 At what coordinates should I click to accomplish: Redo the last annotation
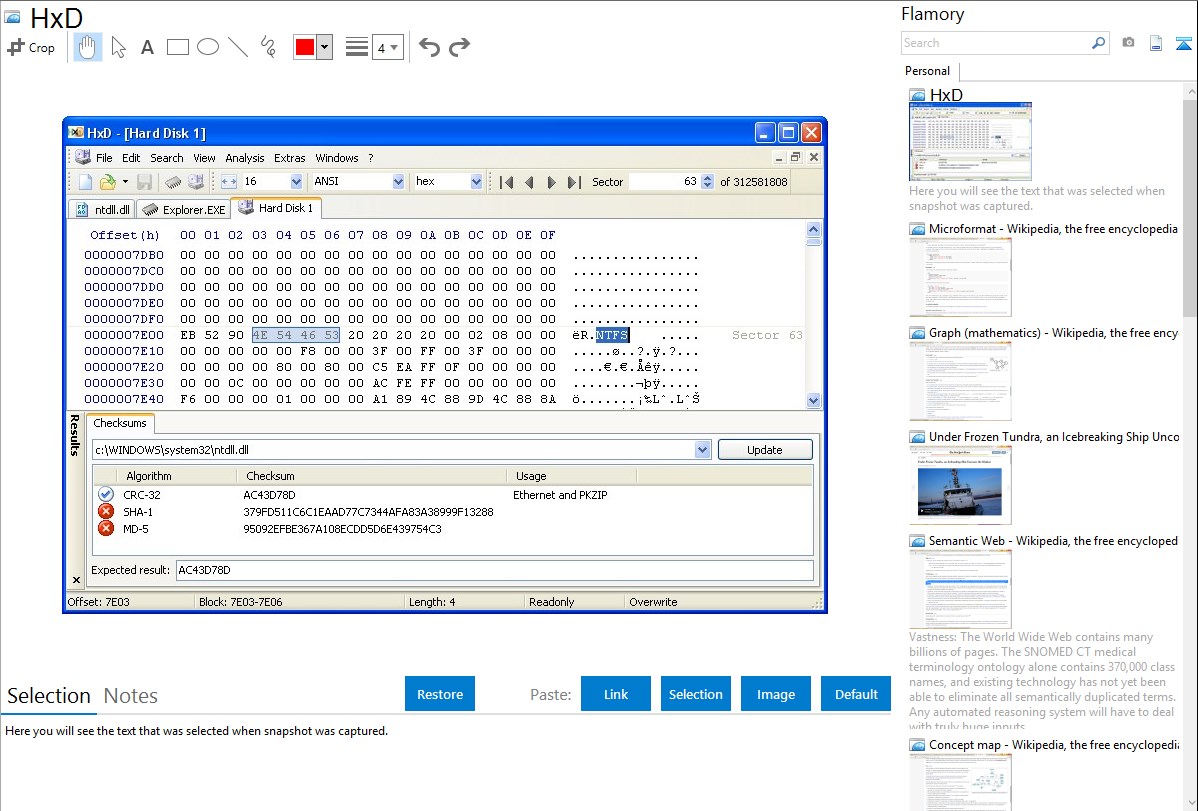[459, 47]
